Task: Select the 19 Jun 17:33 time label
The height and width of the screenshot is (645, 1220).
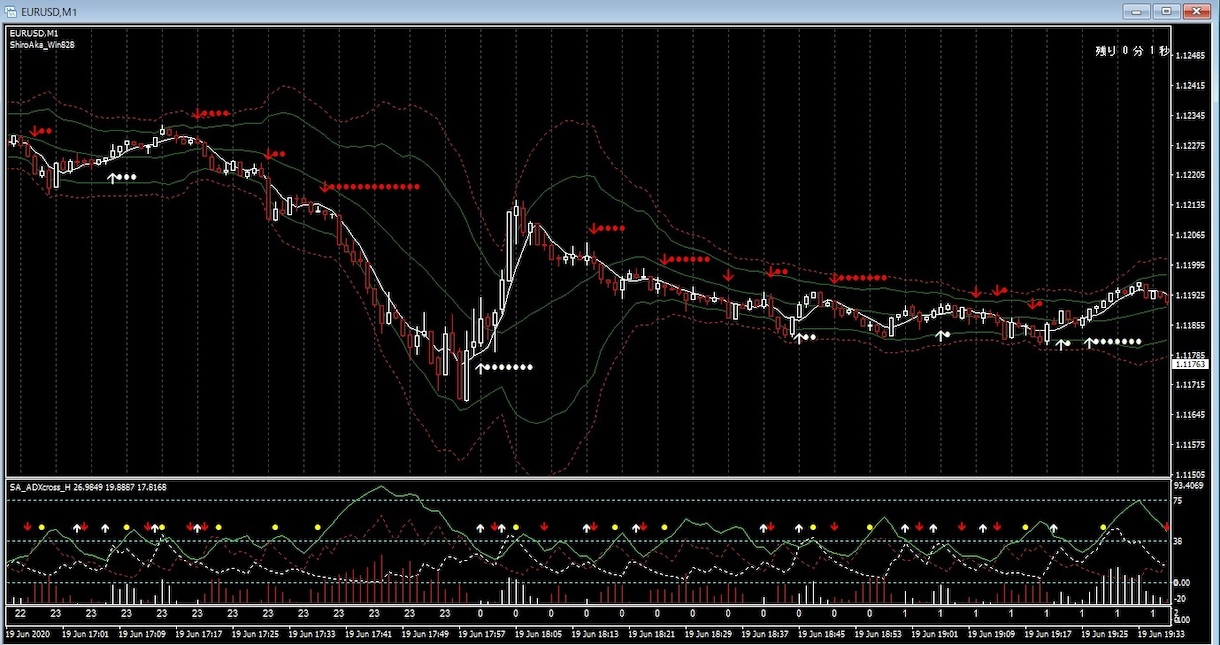Action: [311, 634]
